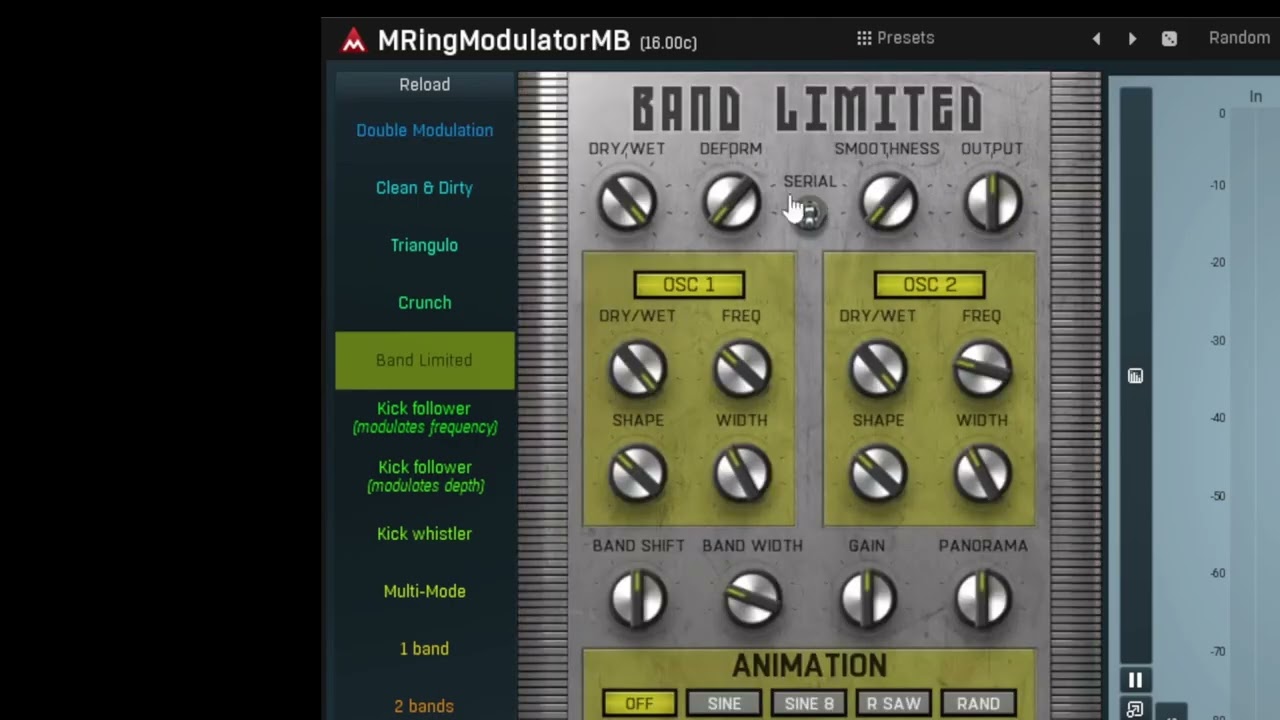Select RAND animation mode

click(x=978, y=704)
